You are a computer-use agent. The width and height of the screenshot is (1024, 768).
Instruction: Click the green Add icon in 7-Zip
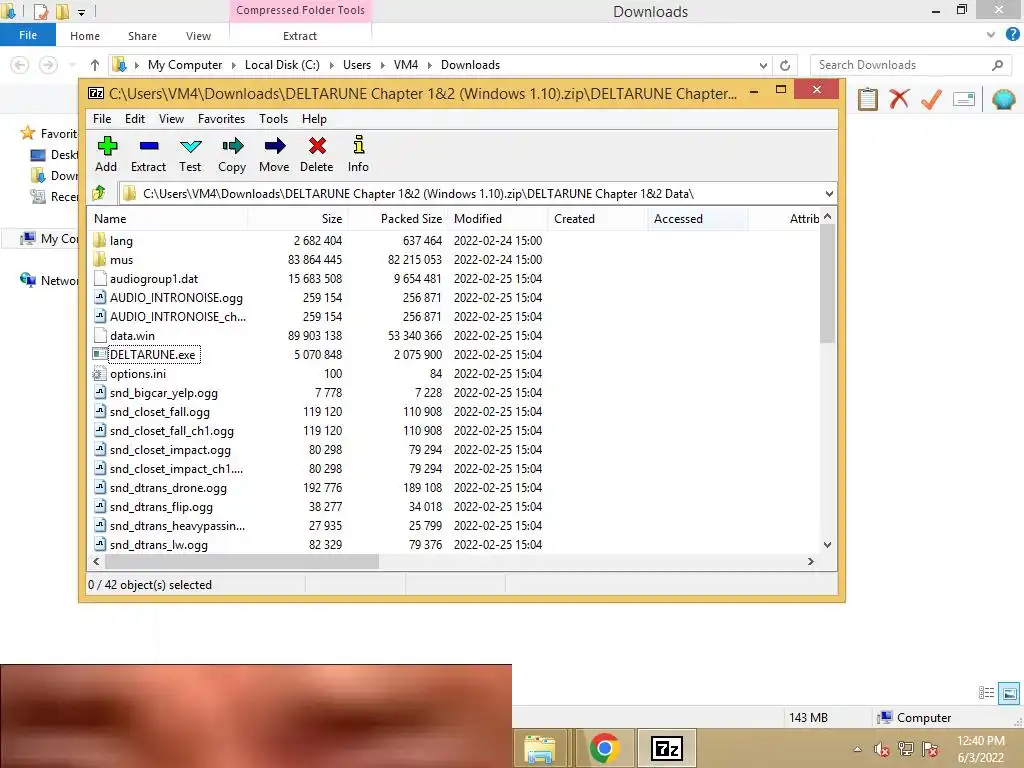pos(106,146)
